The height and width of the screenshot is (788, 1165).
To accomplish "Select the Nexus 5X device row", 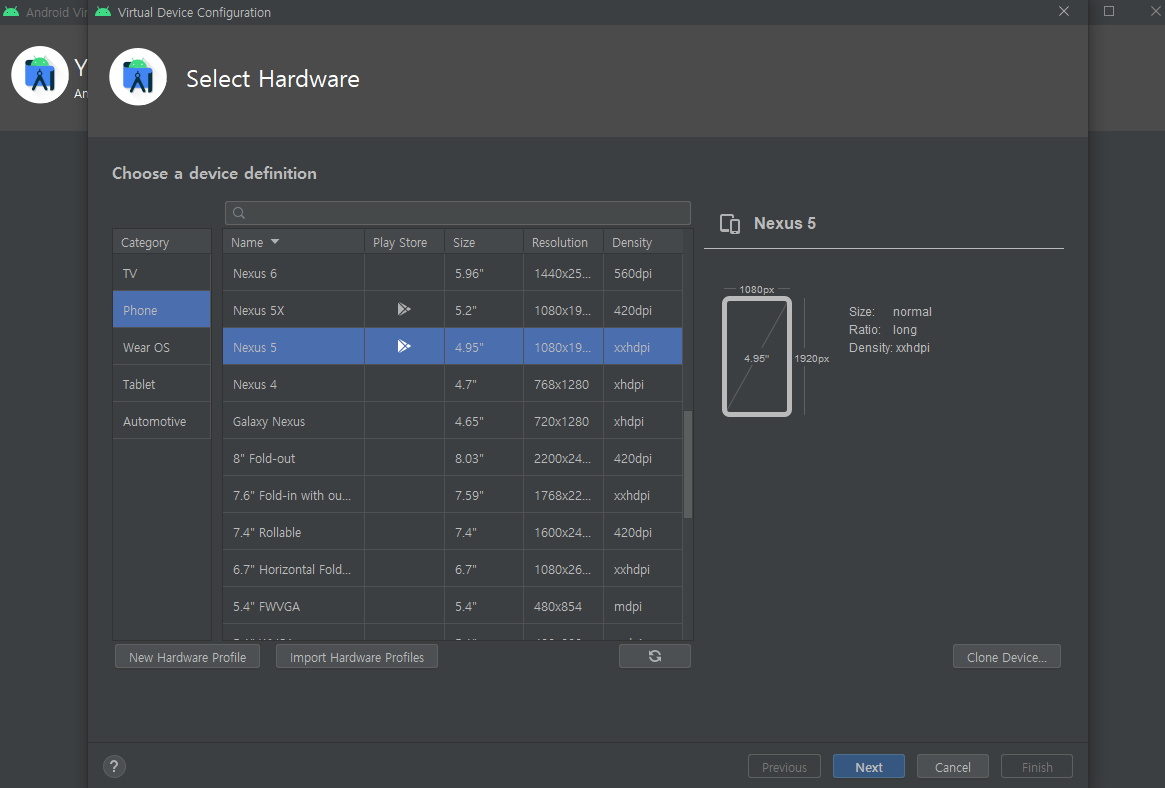I will point(452,310).
